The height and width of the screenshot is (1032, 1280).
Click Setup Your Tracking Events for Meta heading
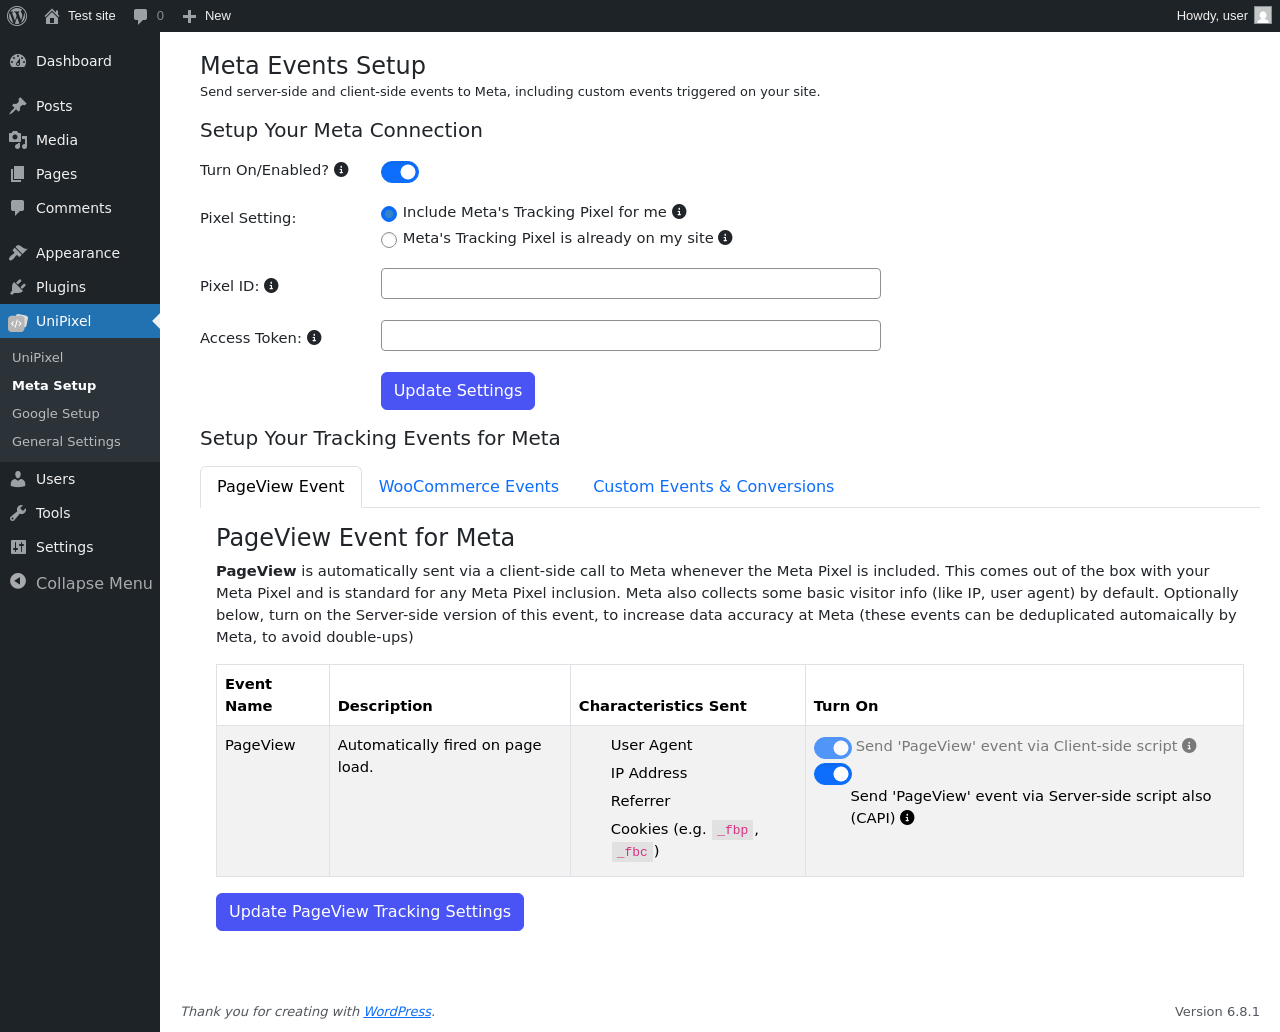380,438
